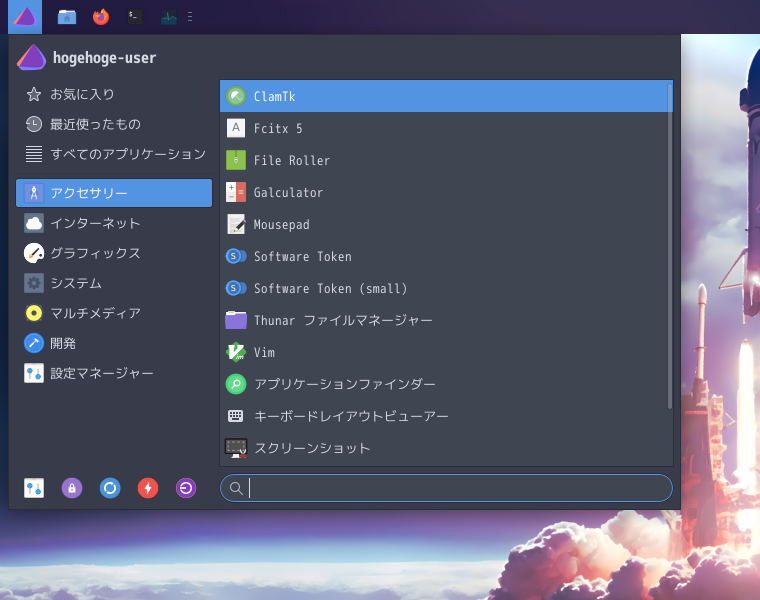Open settings manager icon in bottom row
This screenshot has height=600, width=760.
pos(34,488)
